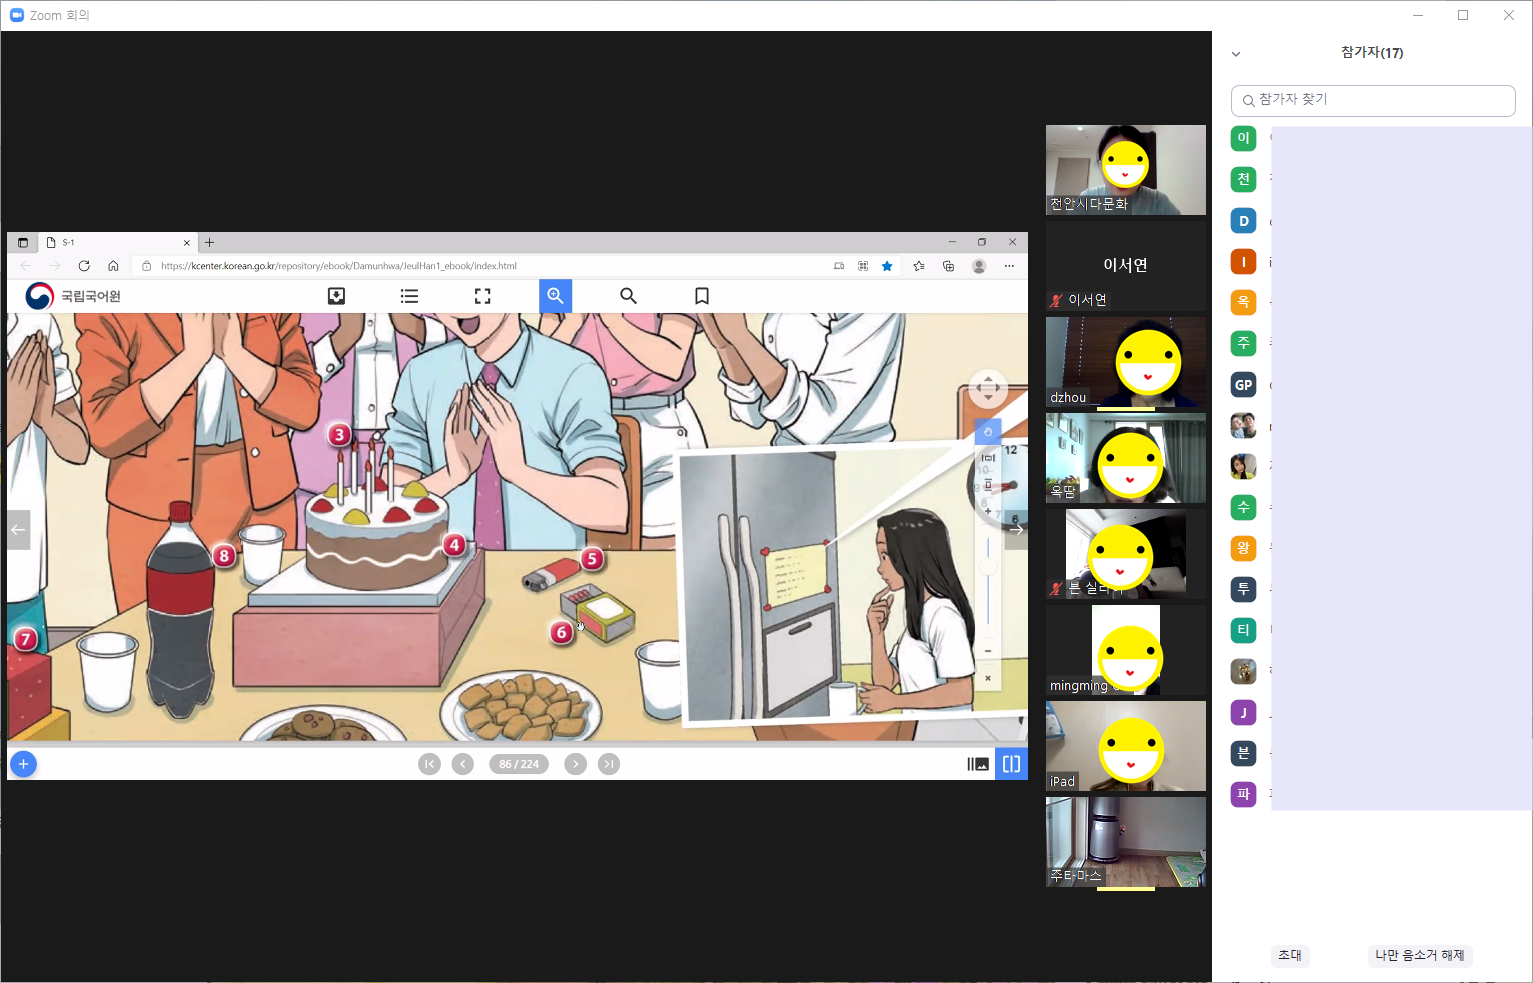Select the S-1 browser tab
Viewport: 1533px width, 983px height.
[x=117, y=243]
